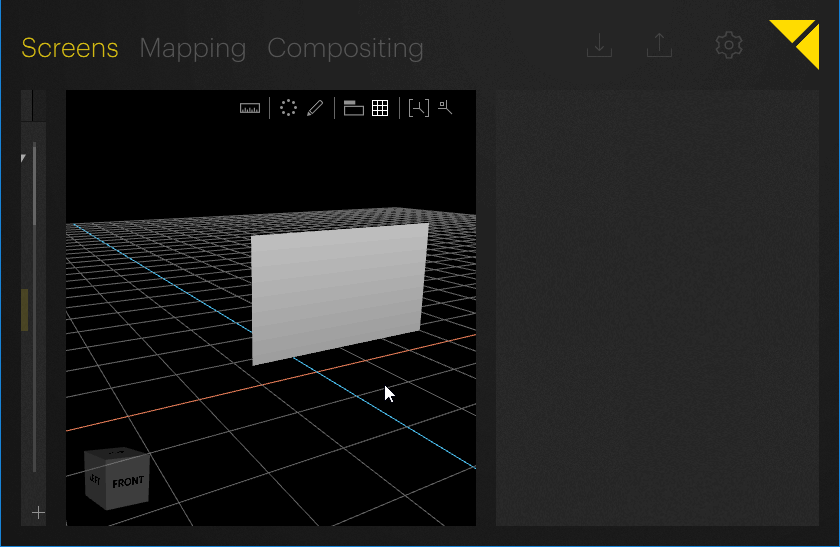Click the upload export icon
Screen dimensions: 840x547
(660, 45)
